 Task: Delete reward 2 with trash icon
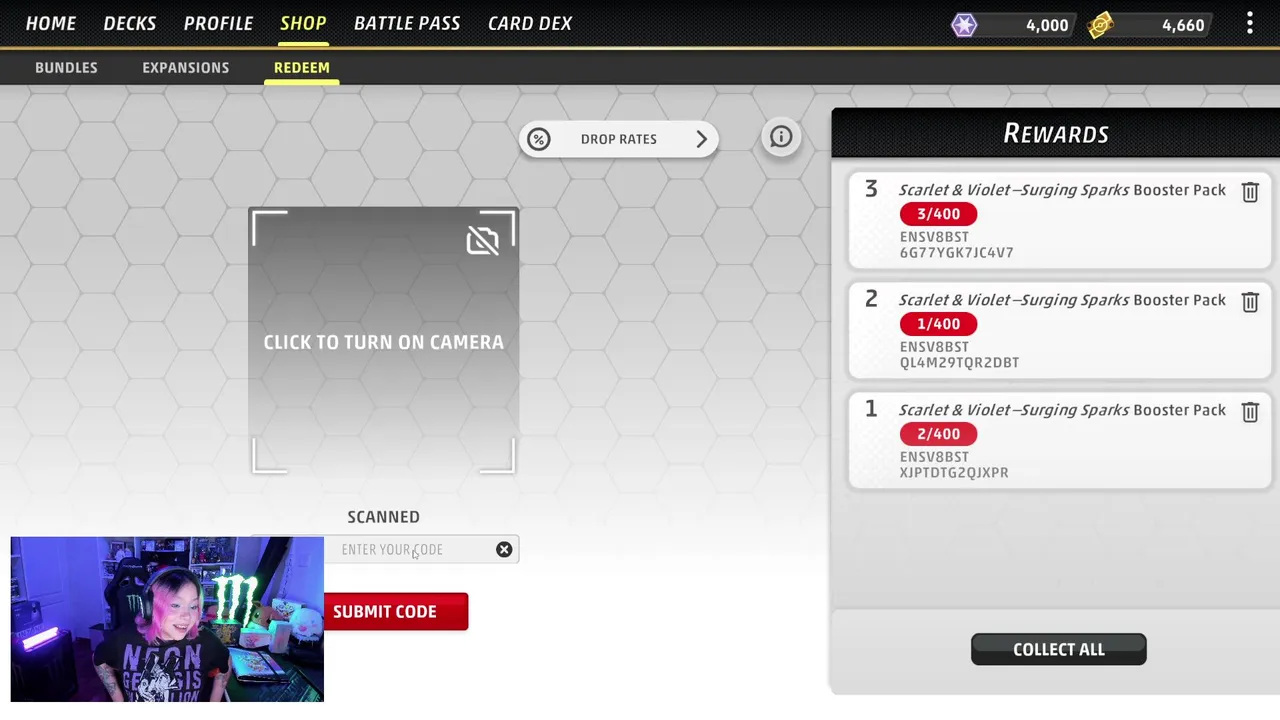pos(1250,302)
